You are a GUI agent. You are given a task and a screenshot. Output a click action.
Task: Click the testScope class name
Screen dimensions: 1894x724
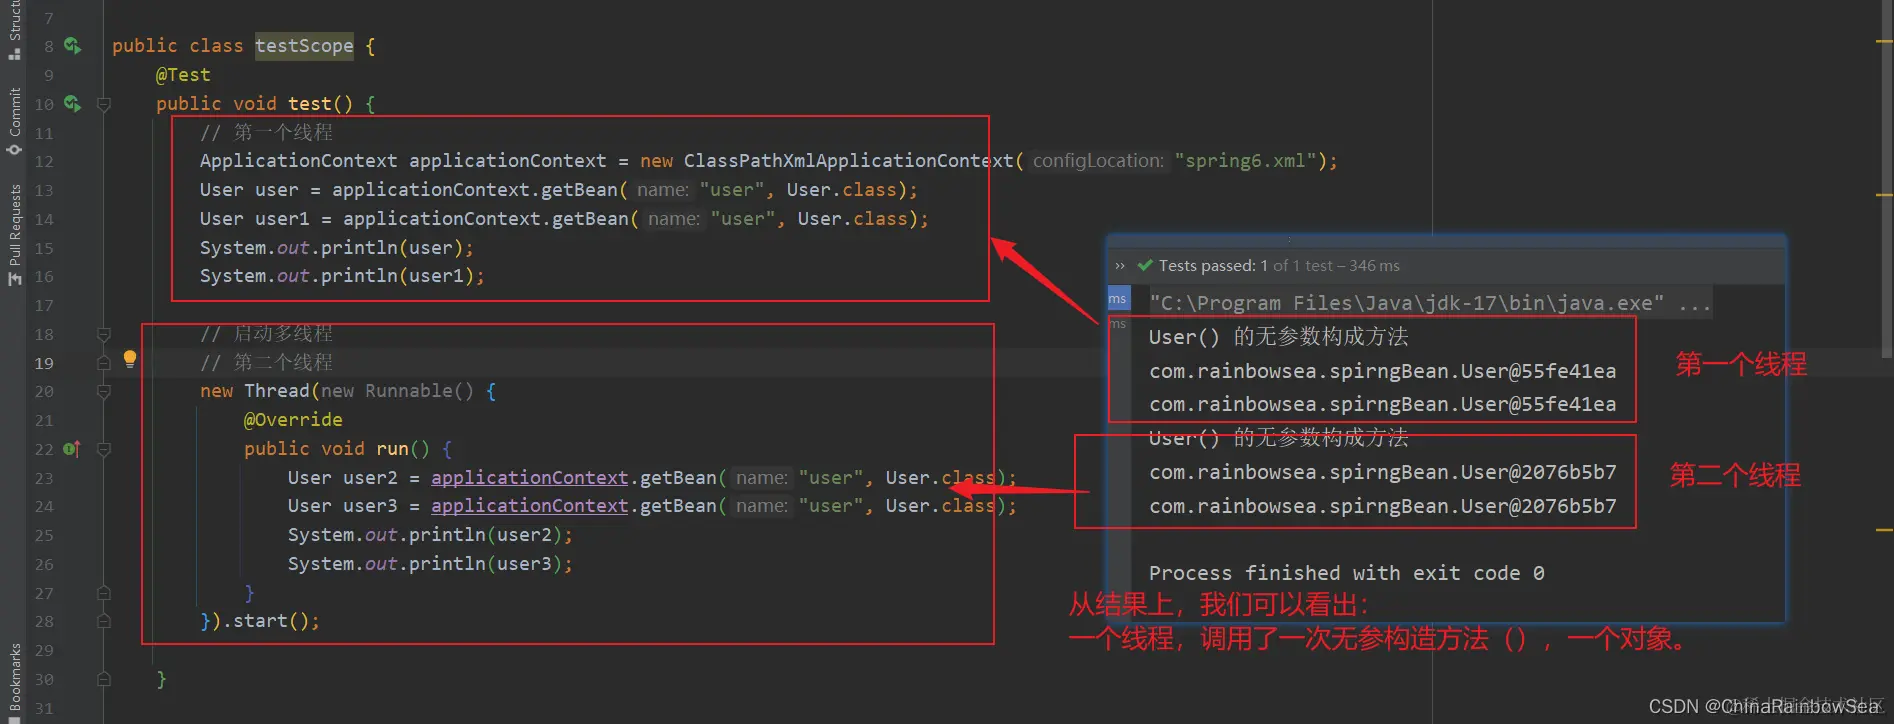click(304, 46)
